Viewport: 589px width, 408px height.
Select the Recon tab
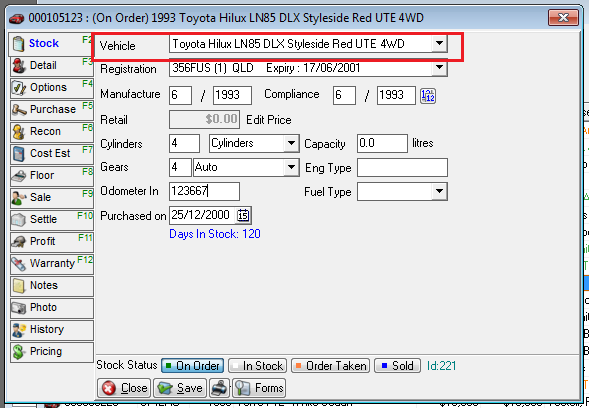[51, 132]
